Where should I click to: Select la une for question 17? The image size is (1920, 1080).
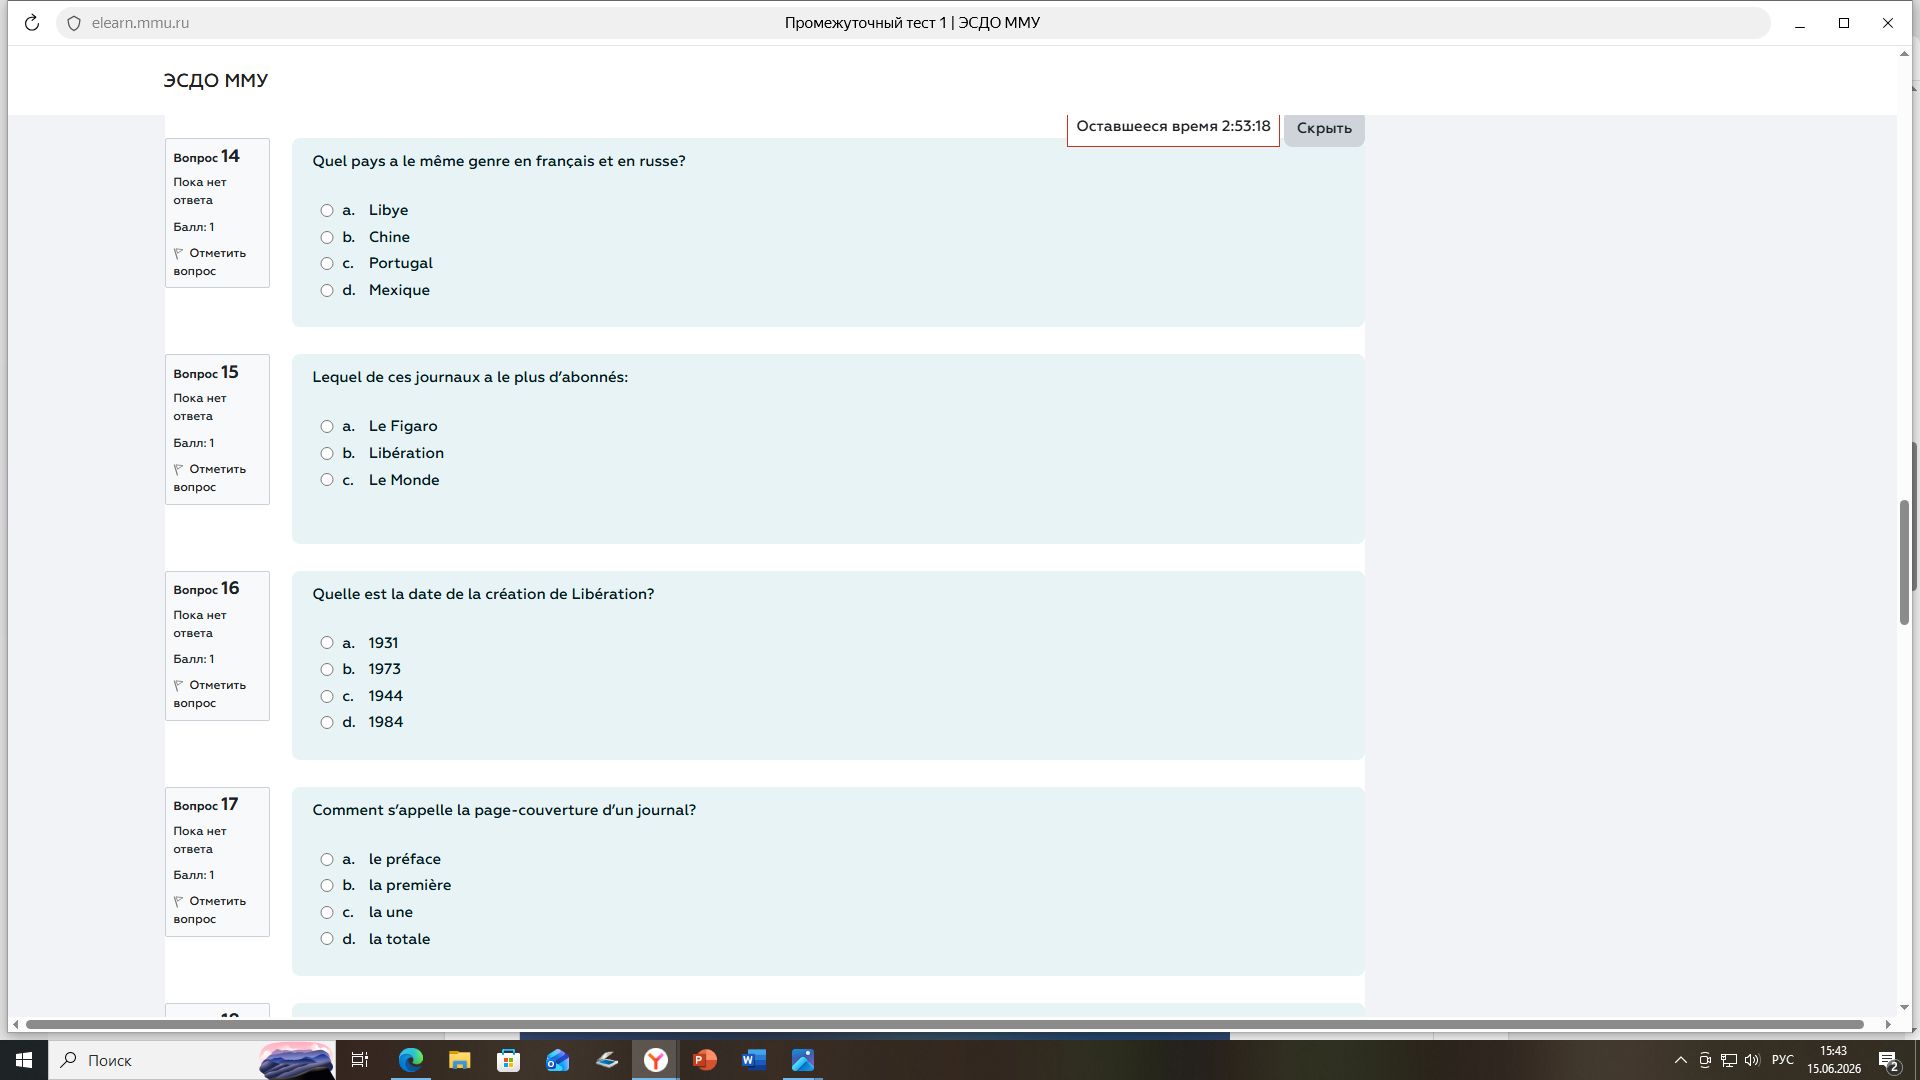coord(327,913)
